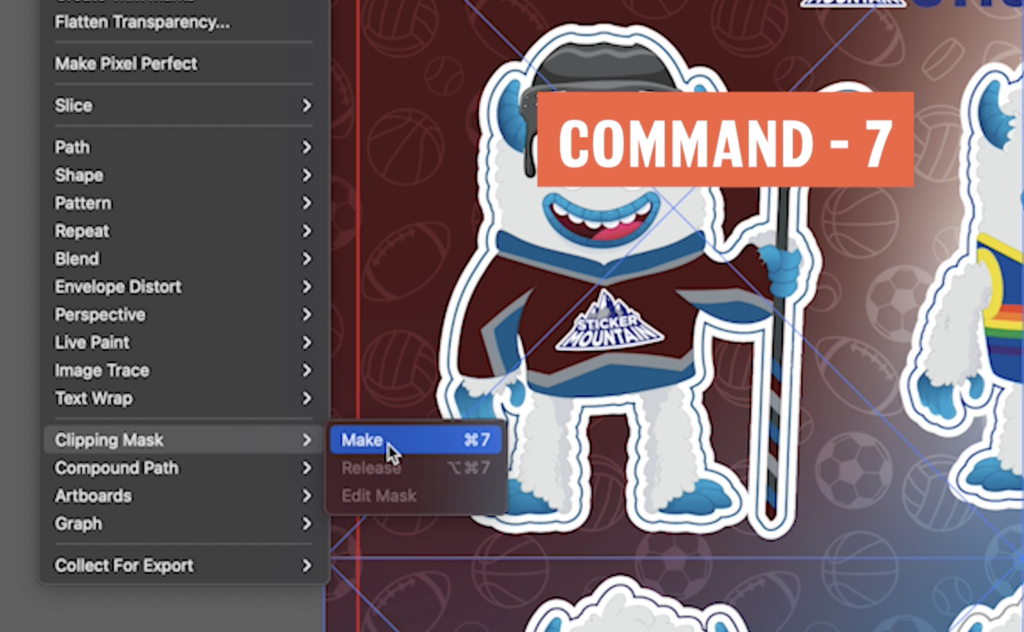Image resolution: width=1024 pixels, height=632 pixels.
Task: Select the Clipping Mask menu entry
Action: pyautogui.click(x=184, y=440)
